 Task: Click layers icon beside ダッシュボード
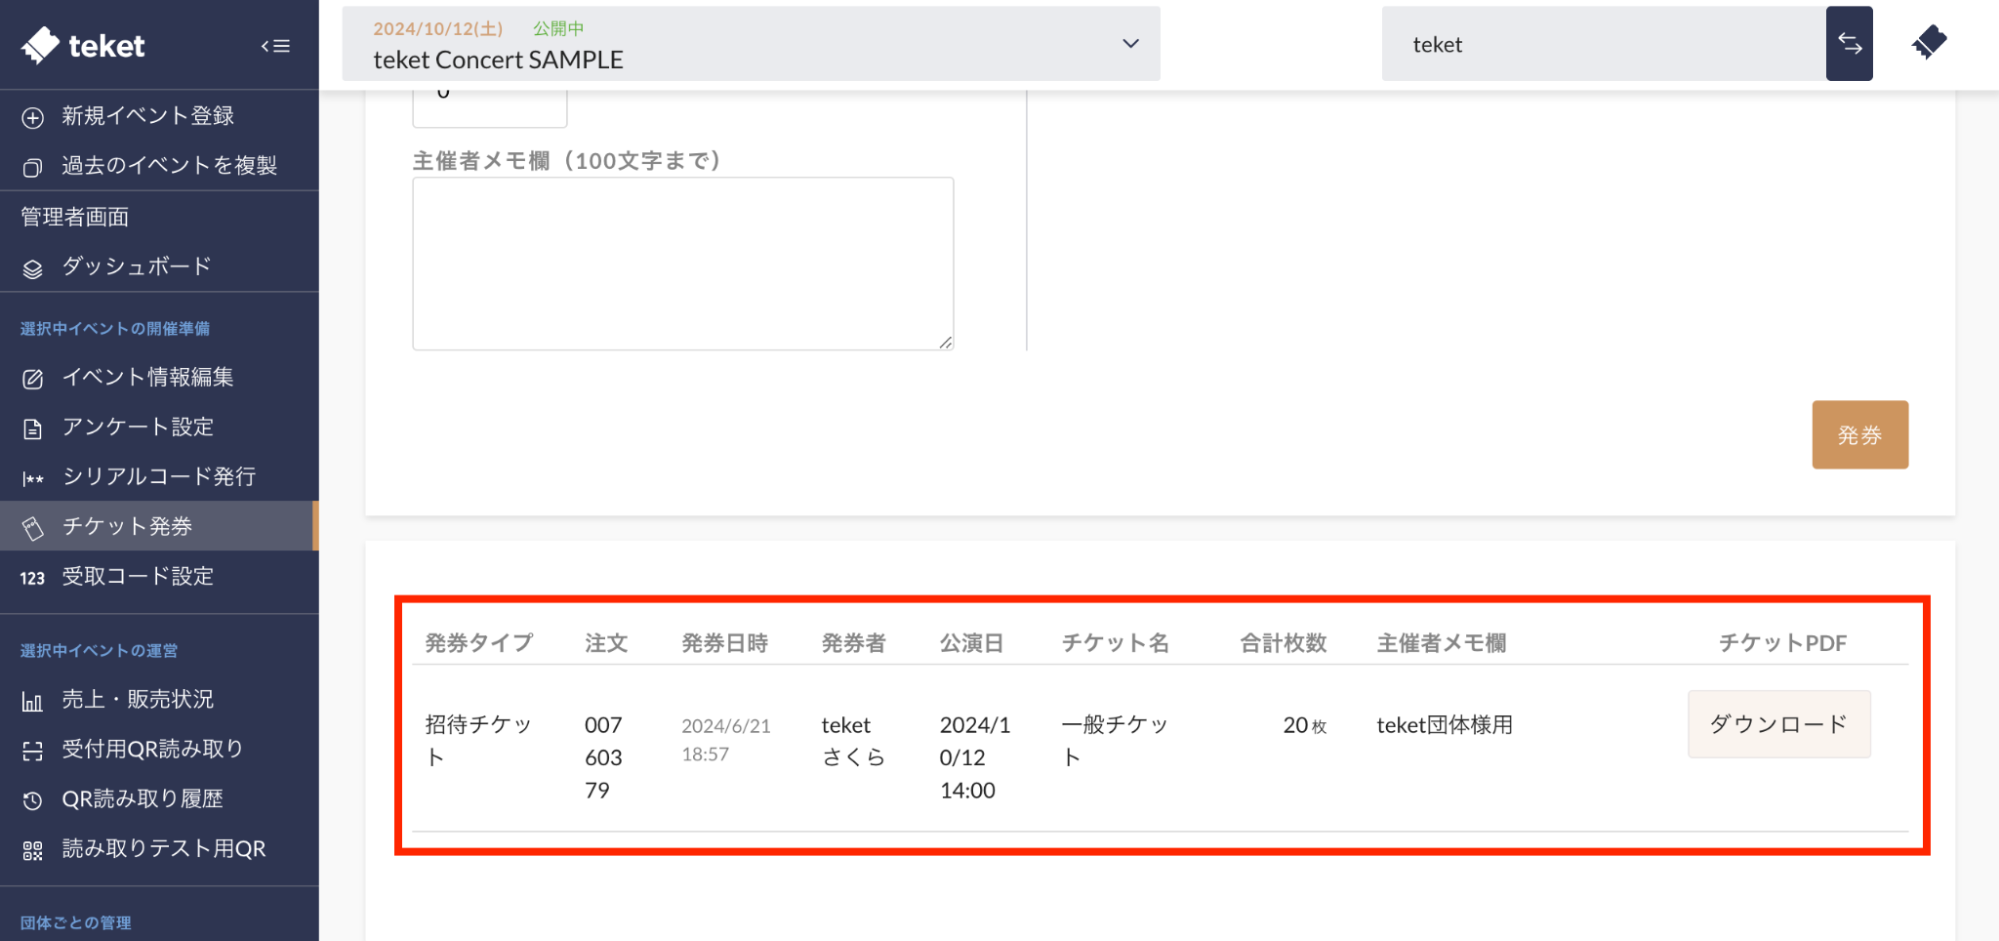point(33,268)
